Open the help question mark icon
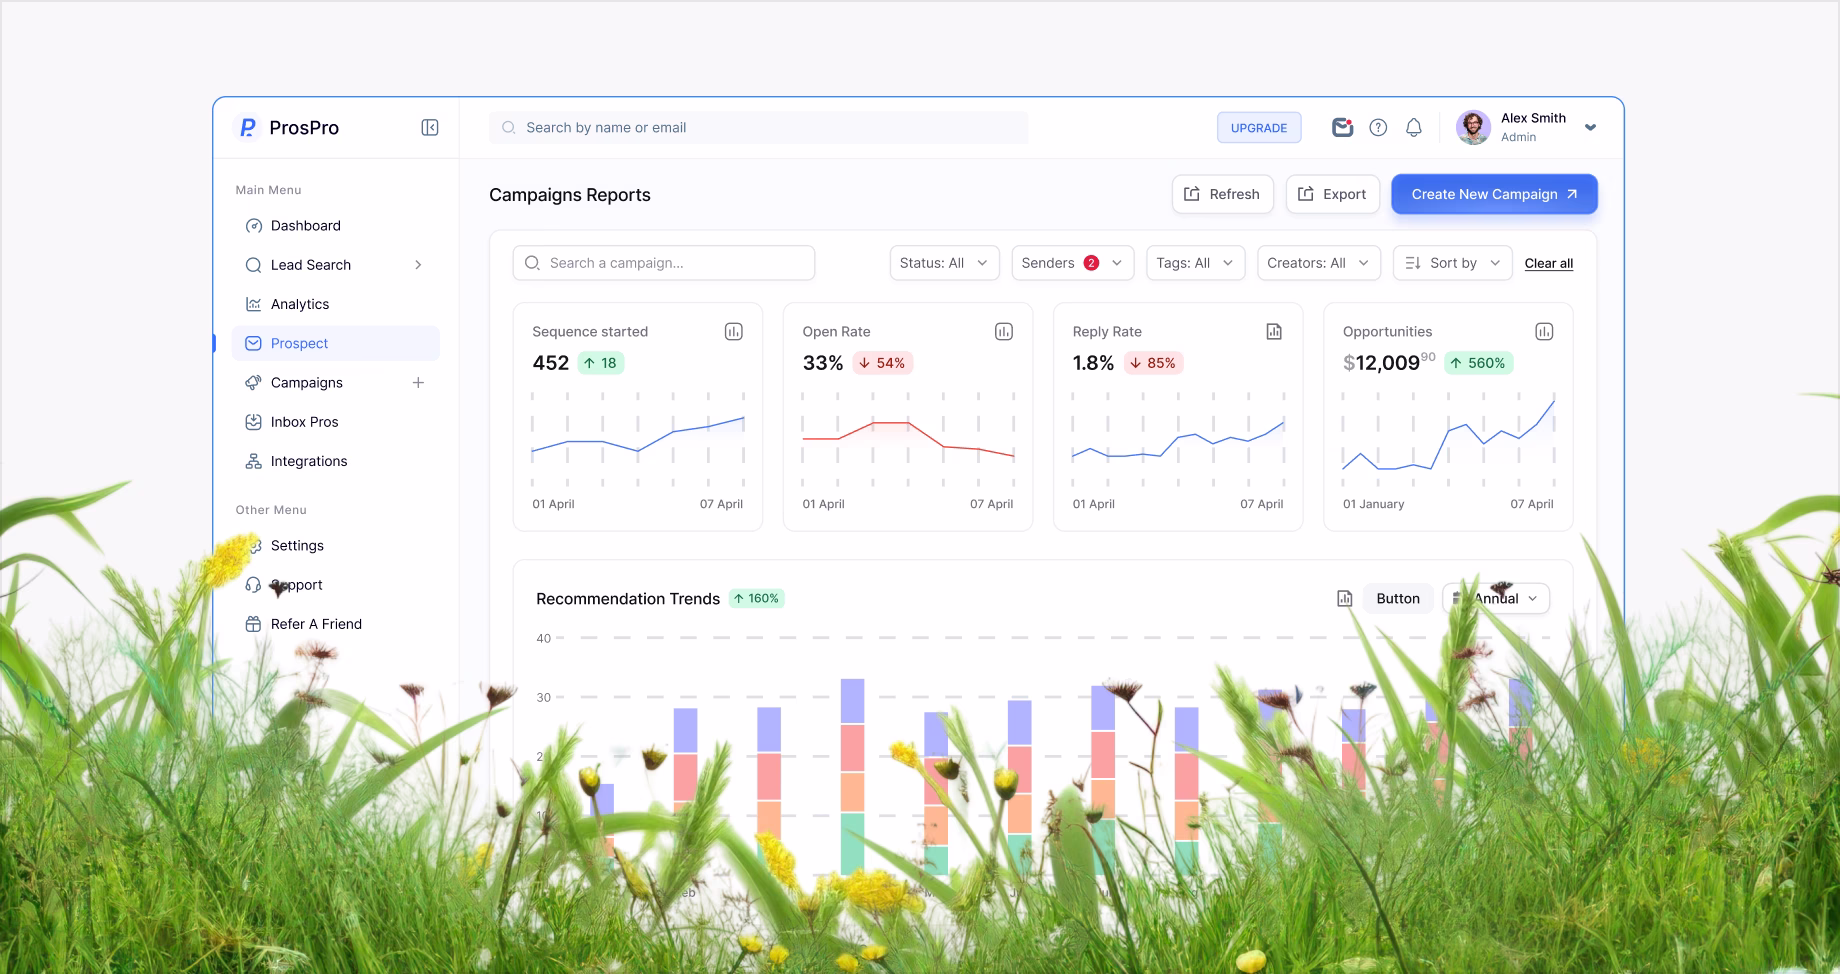This screenshot has height=974, width=1840. 1378,127
